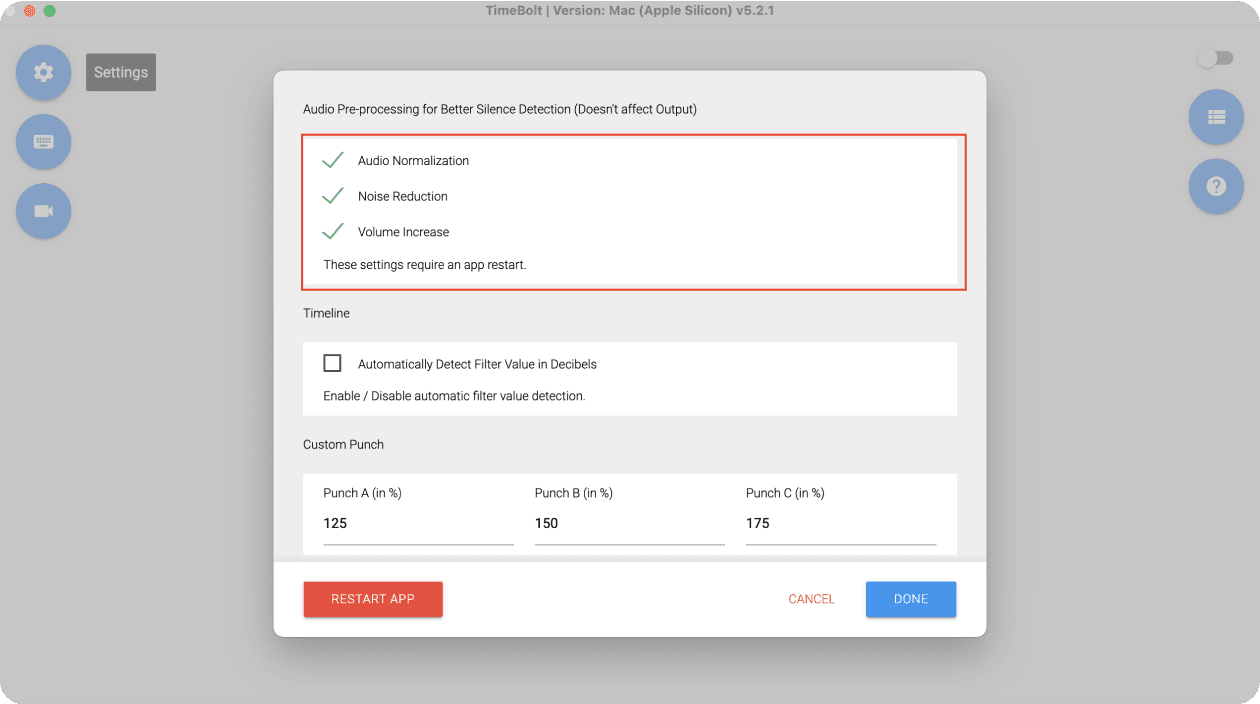This screenshot has height=704, width=1260.
Task: Click the blue Done button
Action: [911, 599]
